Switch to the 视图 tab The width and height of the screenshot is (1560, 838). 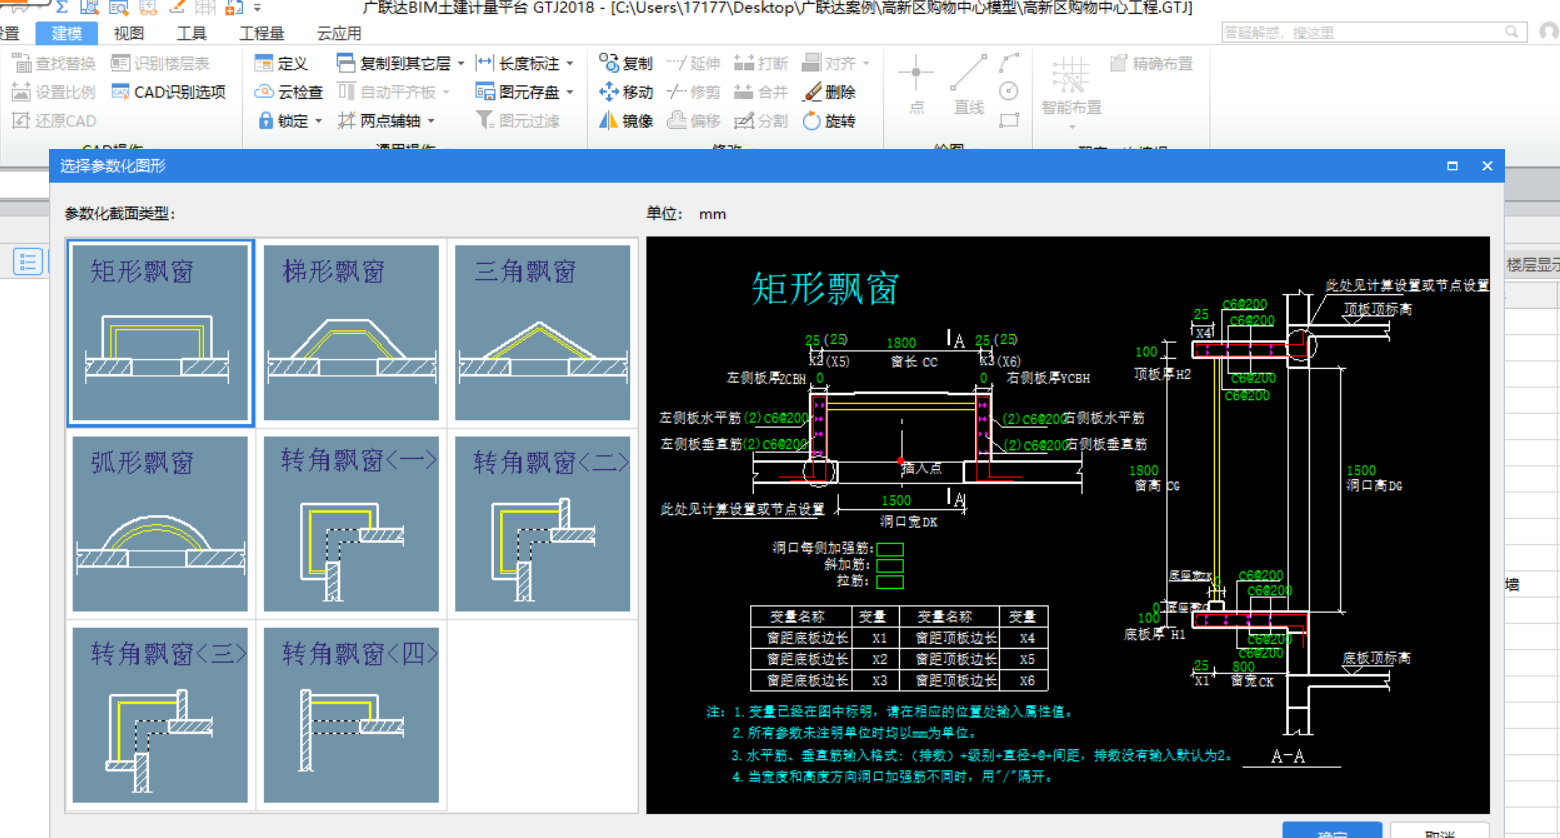point(129,33)
